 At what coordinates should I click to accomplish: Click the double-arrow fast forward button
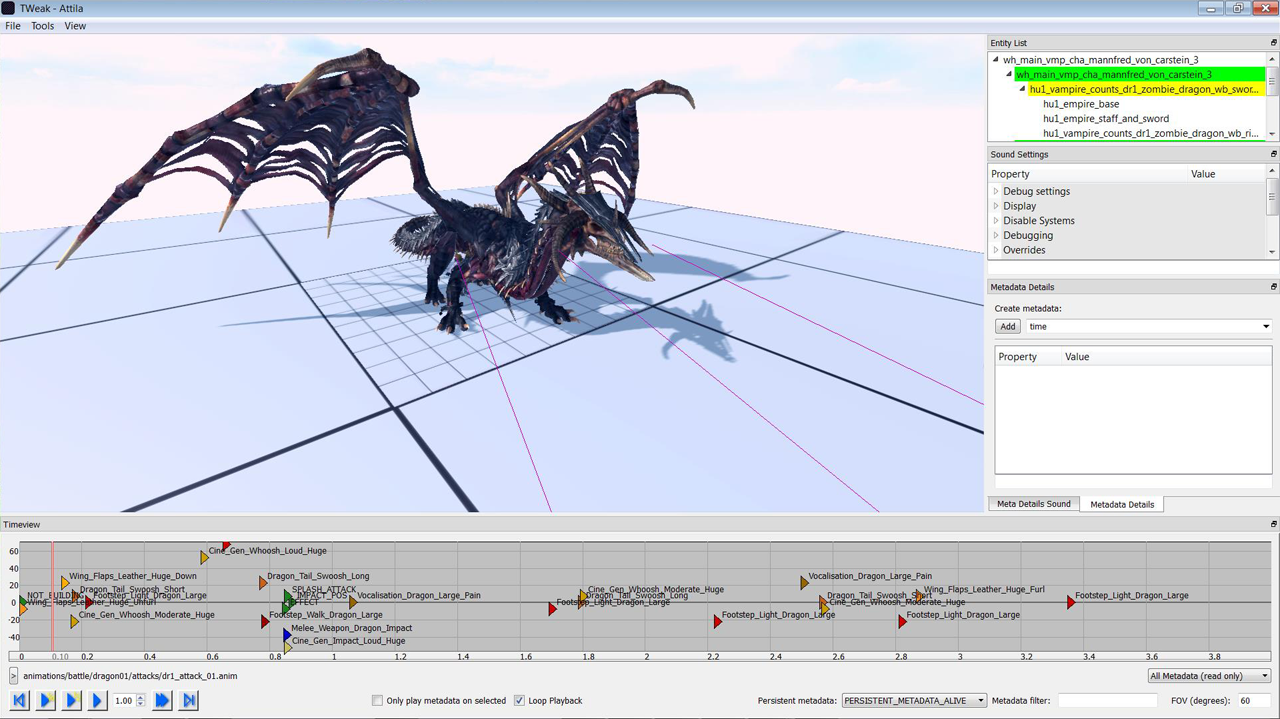[162, 701]
